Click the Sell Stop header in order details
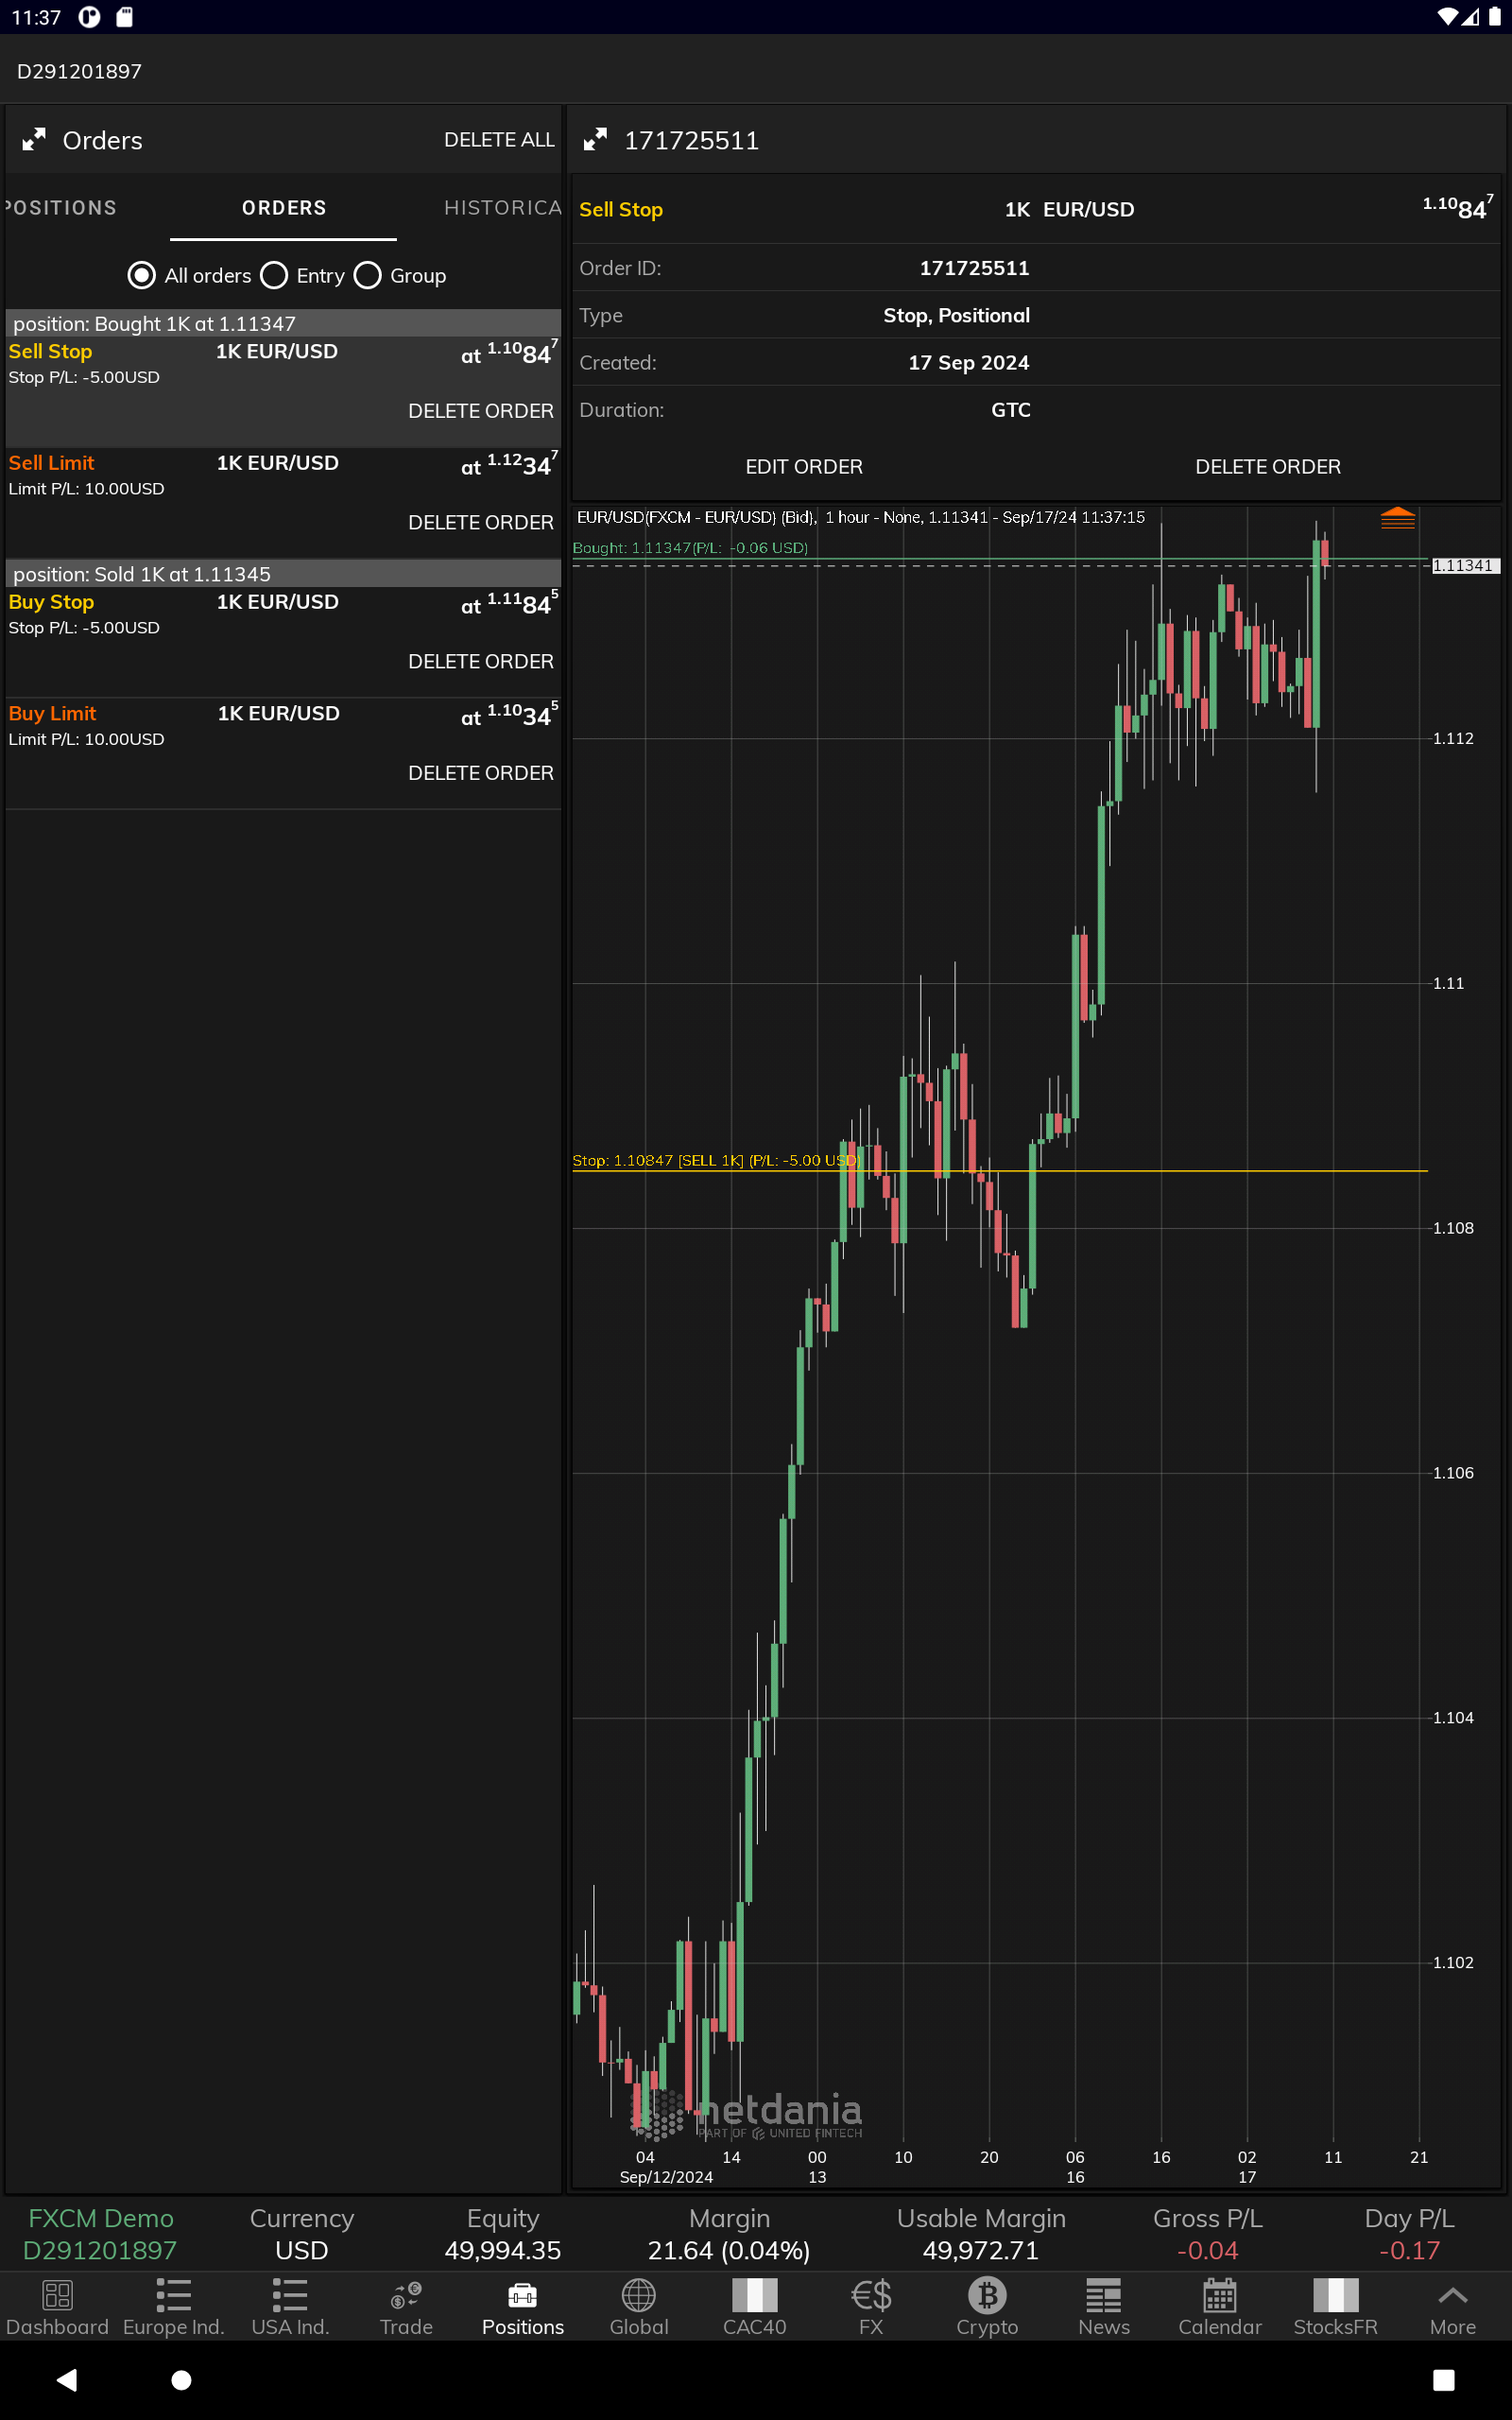Viewport: 1512px width, 2420px height. pyautogui.click(x=621, y=209)
